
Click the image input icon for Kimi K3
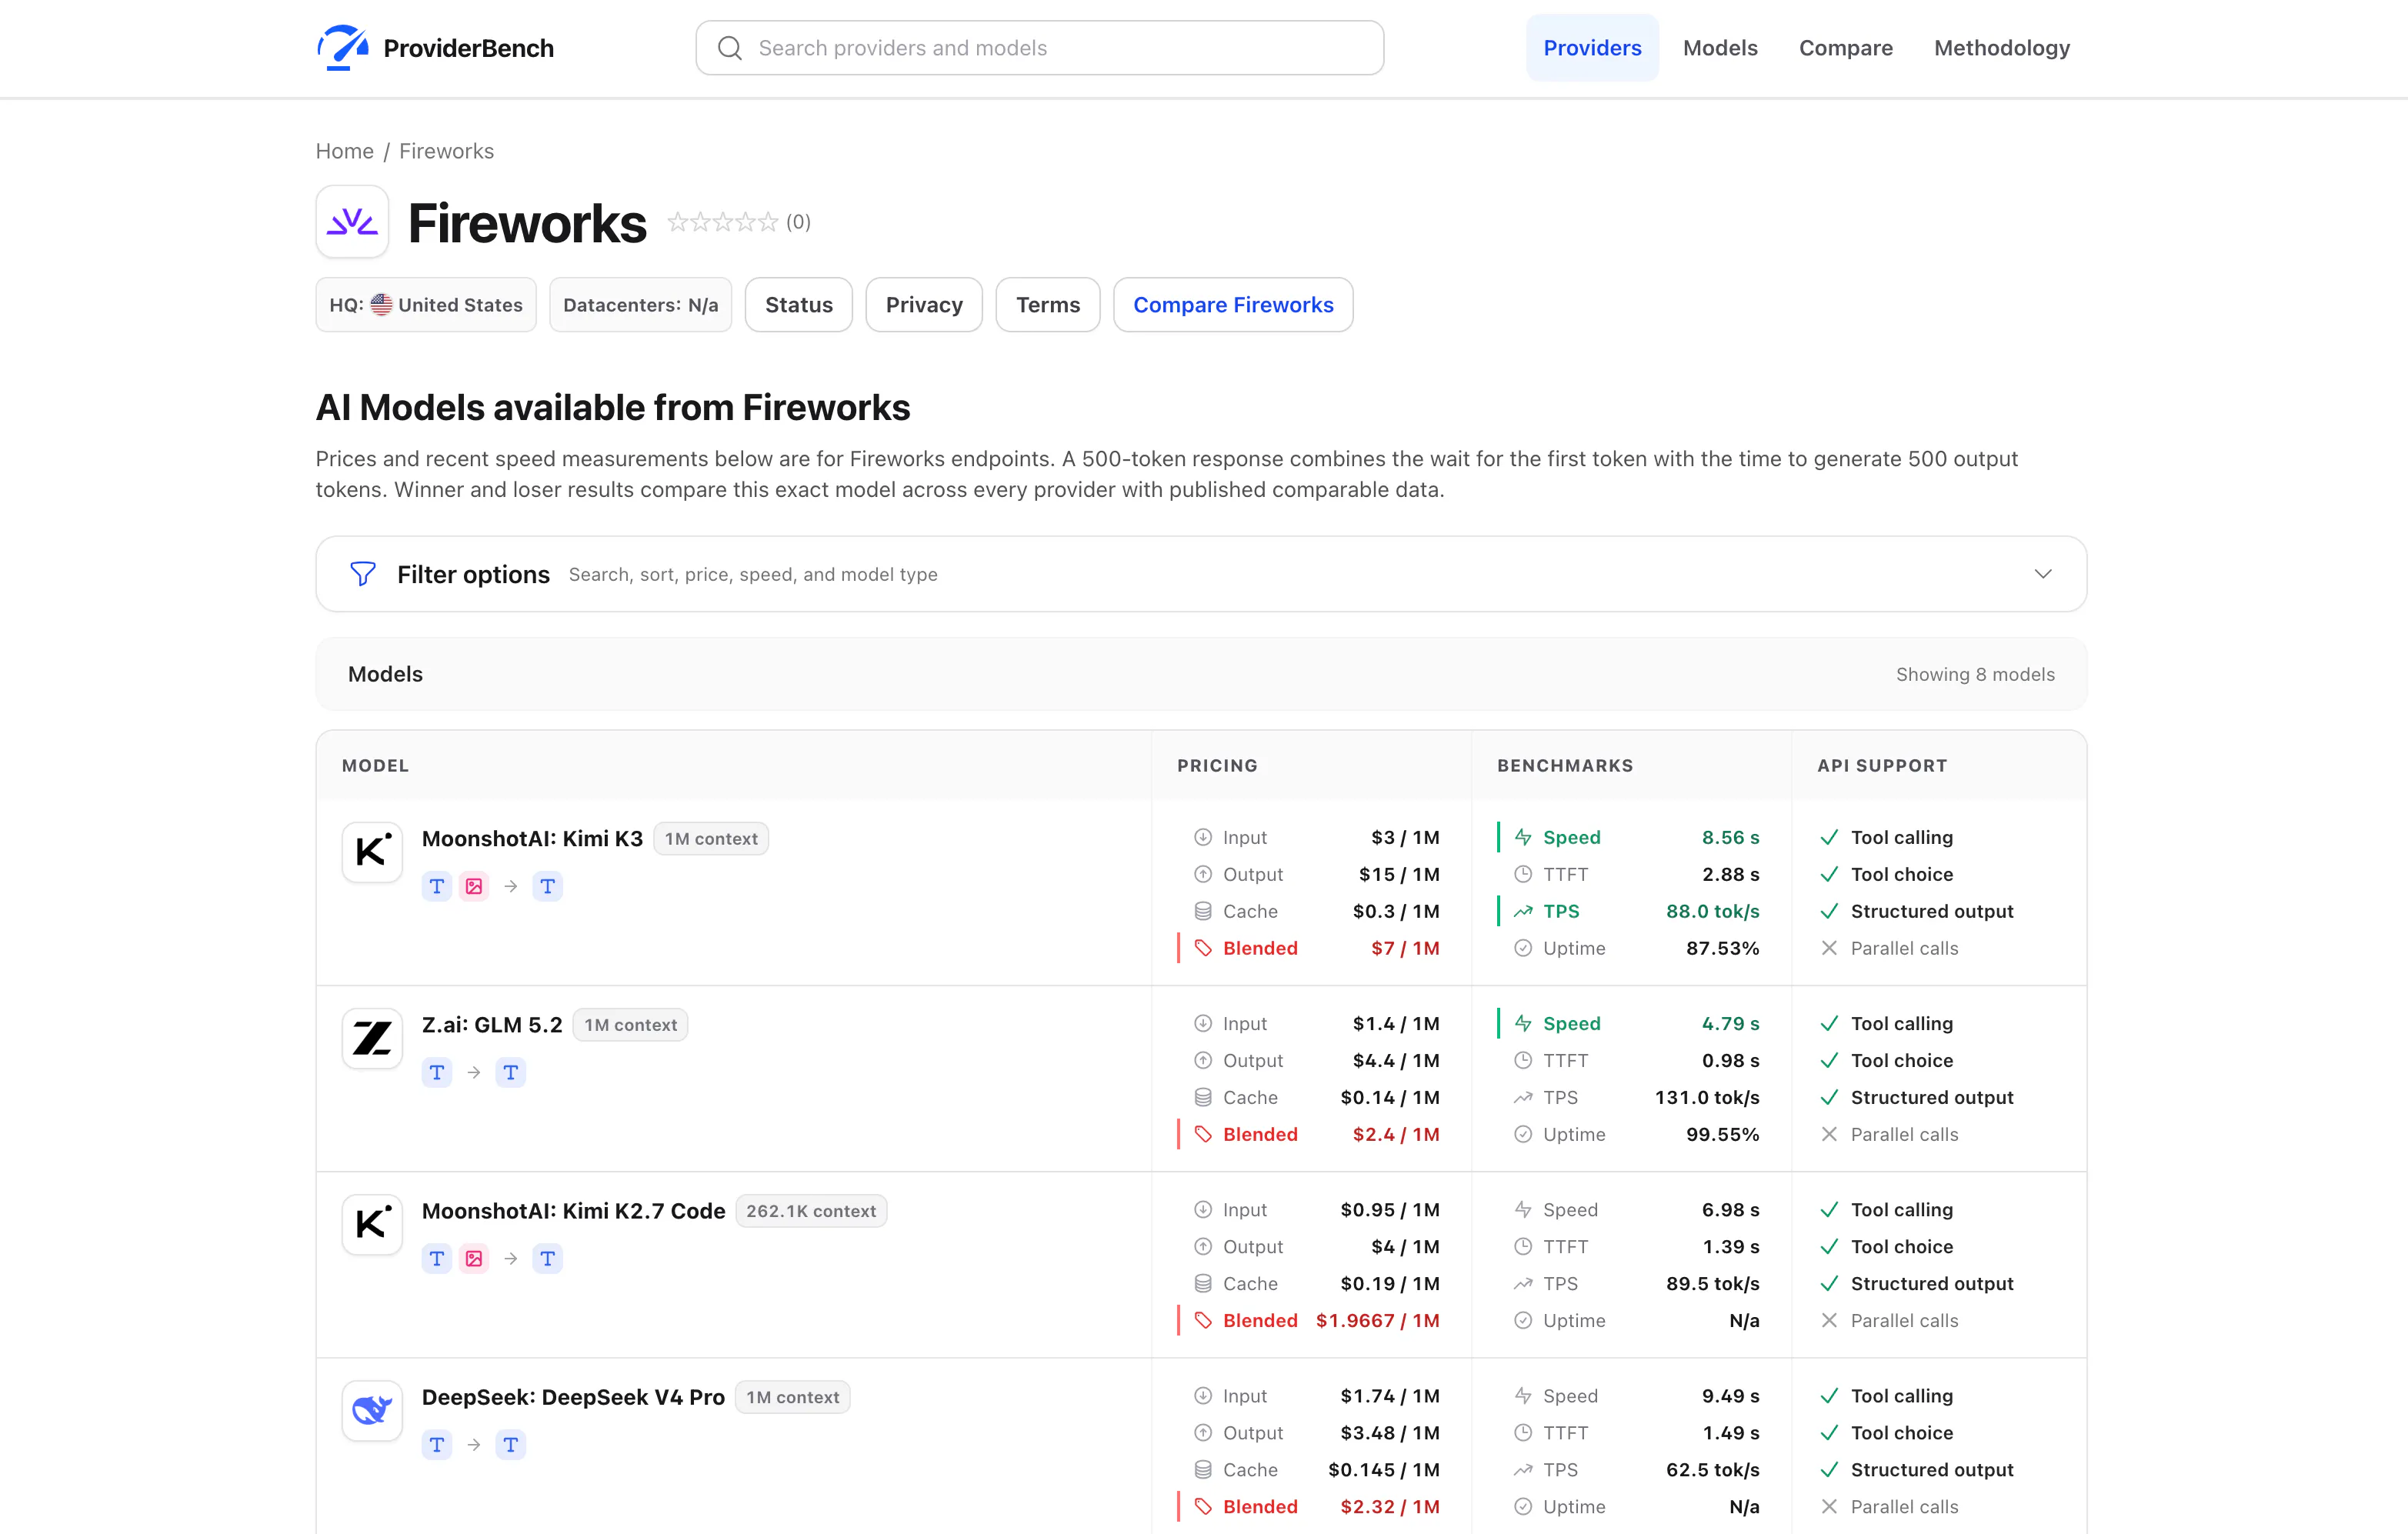click(474, 886)
